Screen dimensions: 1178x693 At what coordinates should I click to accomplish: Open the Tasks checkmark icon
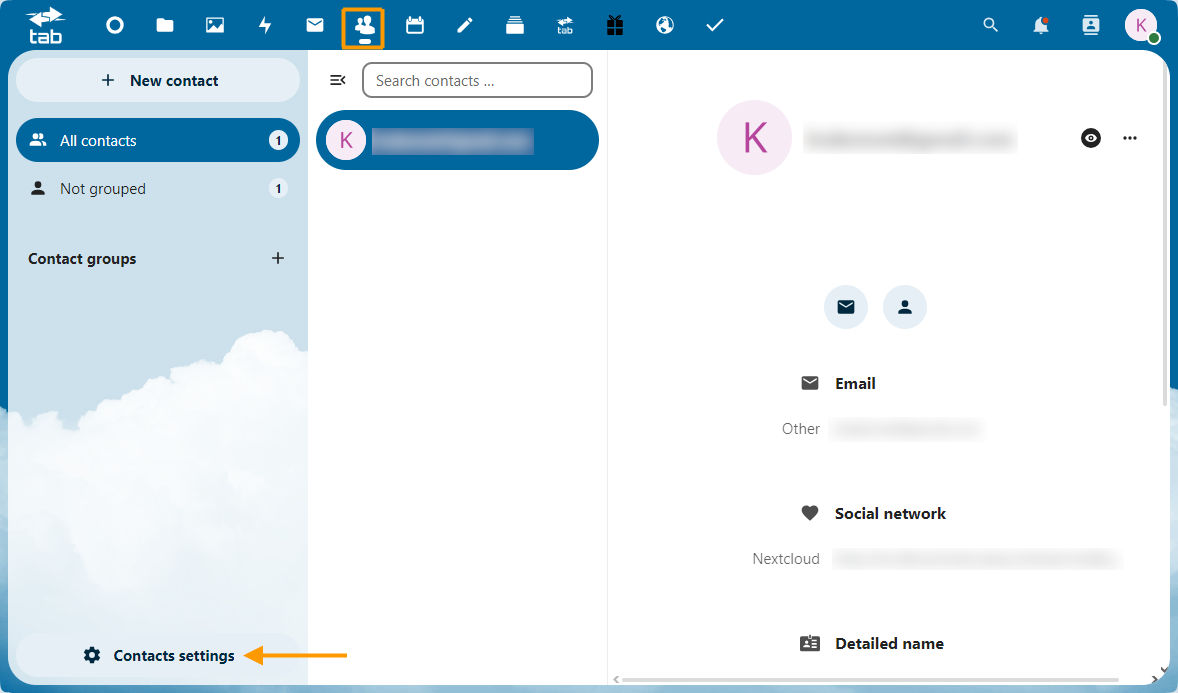pyautogui.click(x=714, y=26)
